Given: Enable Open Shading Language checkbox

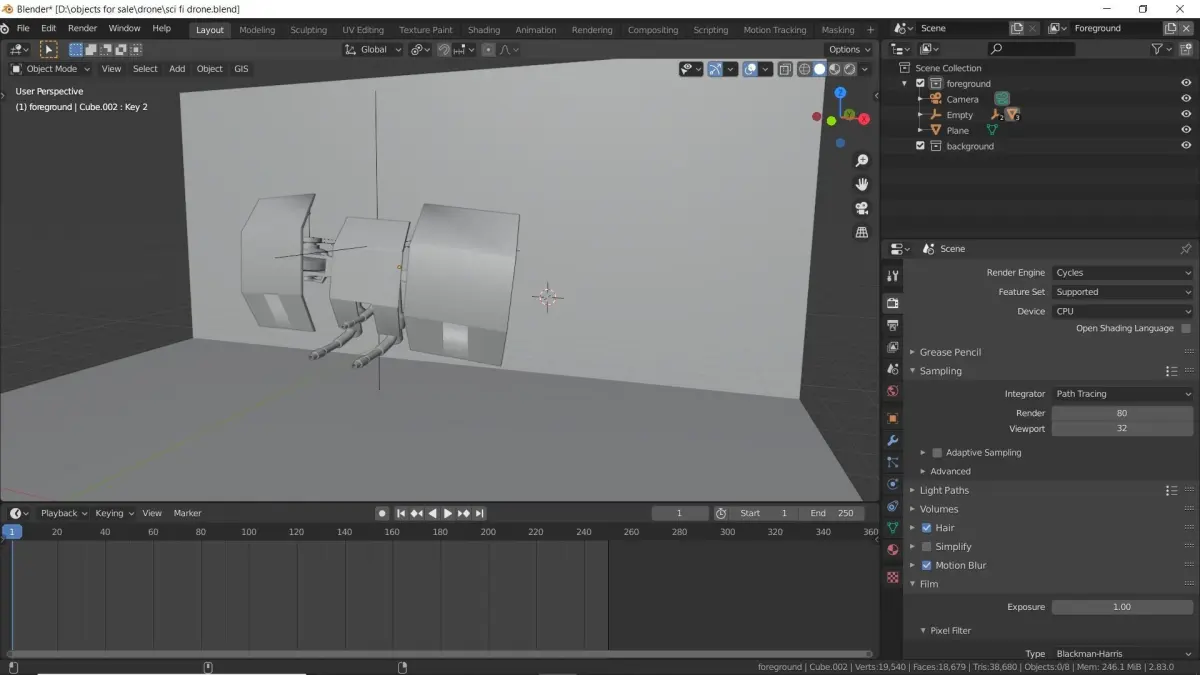Looking at the screenshot, I should pyautogui.click(x=1186, y=328).
